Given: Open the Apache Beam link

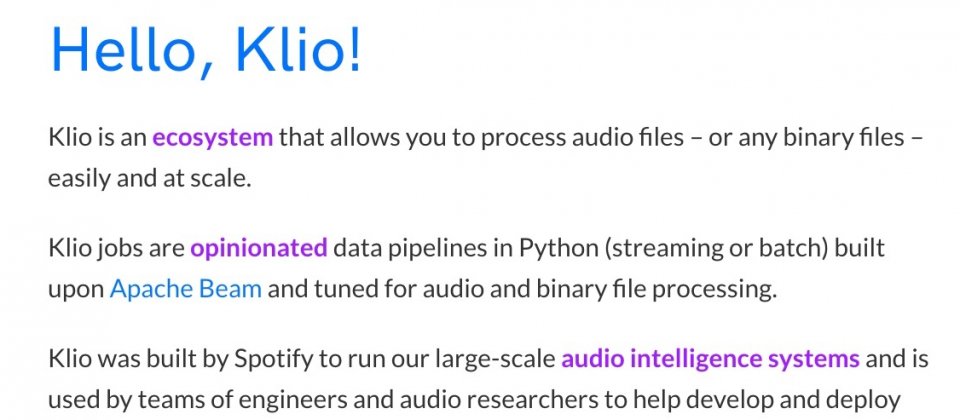Looking at the screenshot, I should [x=186, y=288].
